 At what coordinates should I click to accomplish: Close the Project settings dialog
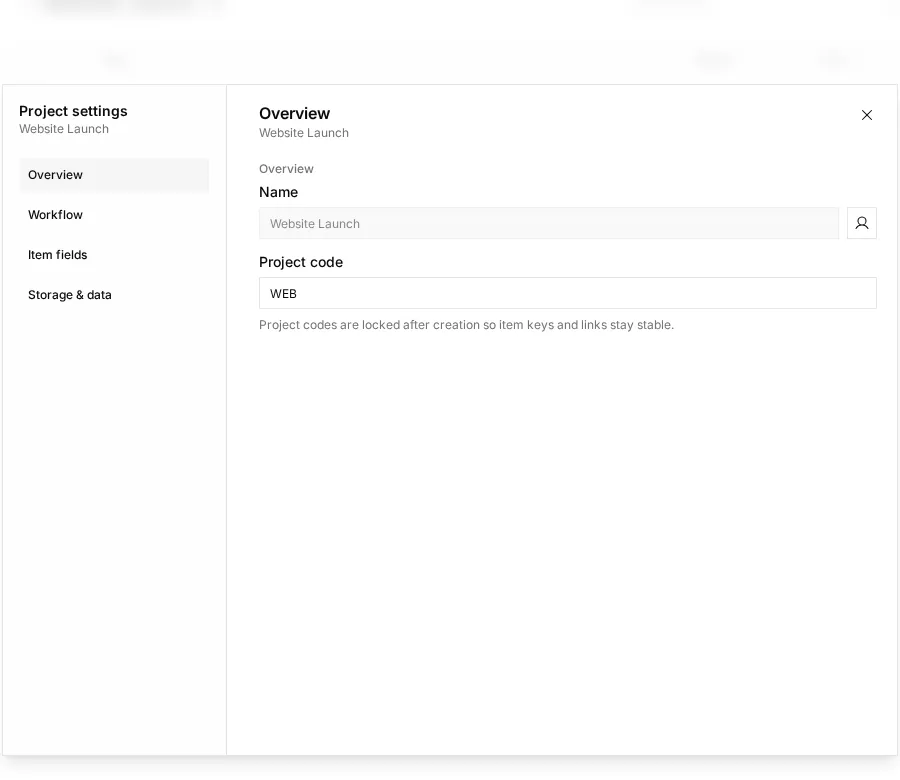(867, 115)
